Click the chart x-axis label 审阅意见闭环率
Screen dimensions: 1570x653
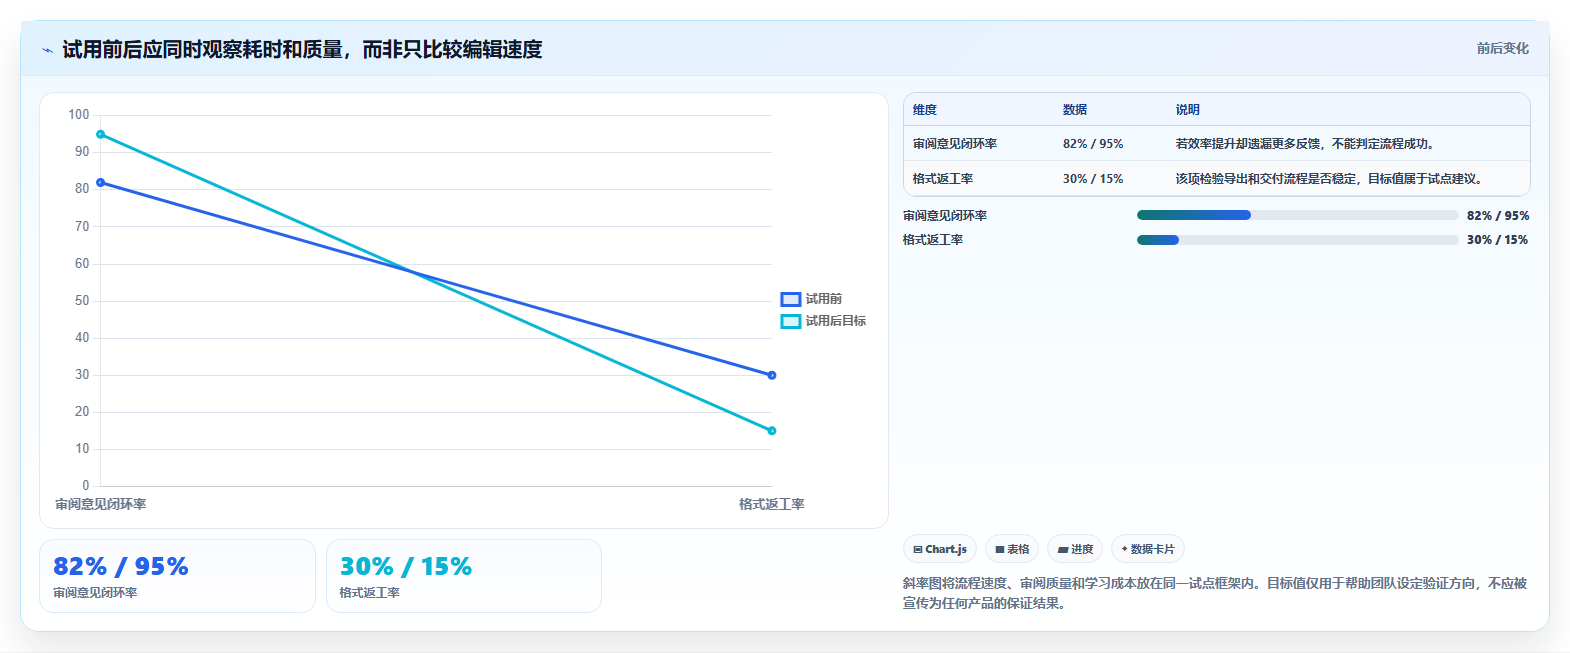(101, 504)
